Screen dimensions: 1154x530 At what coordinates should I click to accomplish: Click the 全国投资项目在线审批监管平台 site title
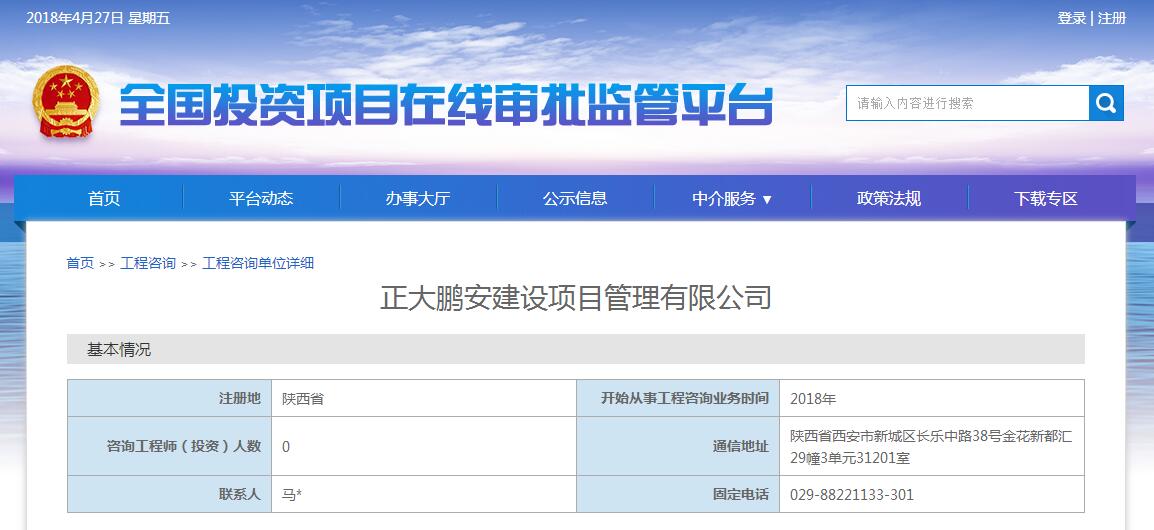click(x=446, y=105)
